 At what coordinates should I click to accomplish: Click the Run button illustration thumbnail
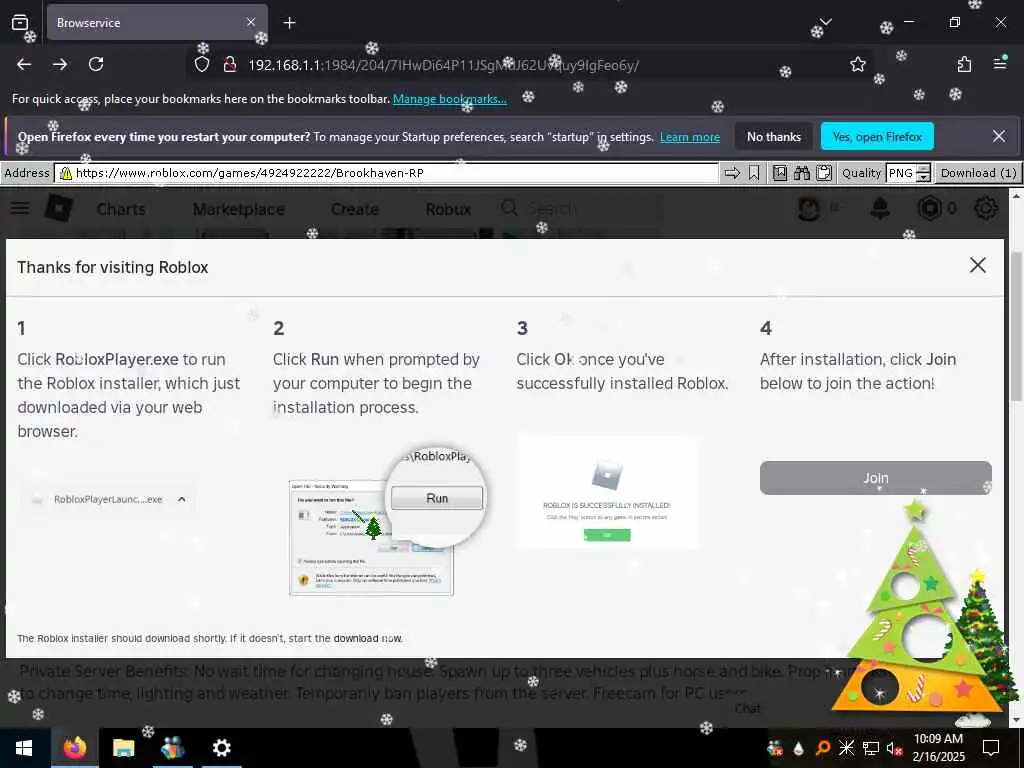(388, 521)
